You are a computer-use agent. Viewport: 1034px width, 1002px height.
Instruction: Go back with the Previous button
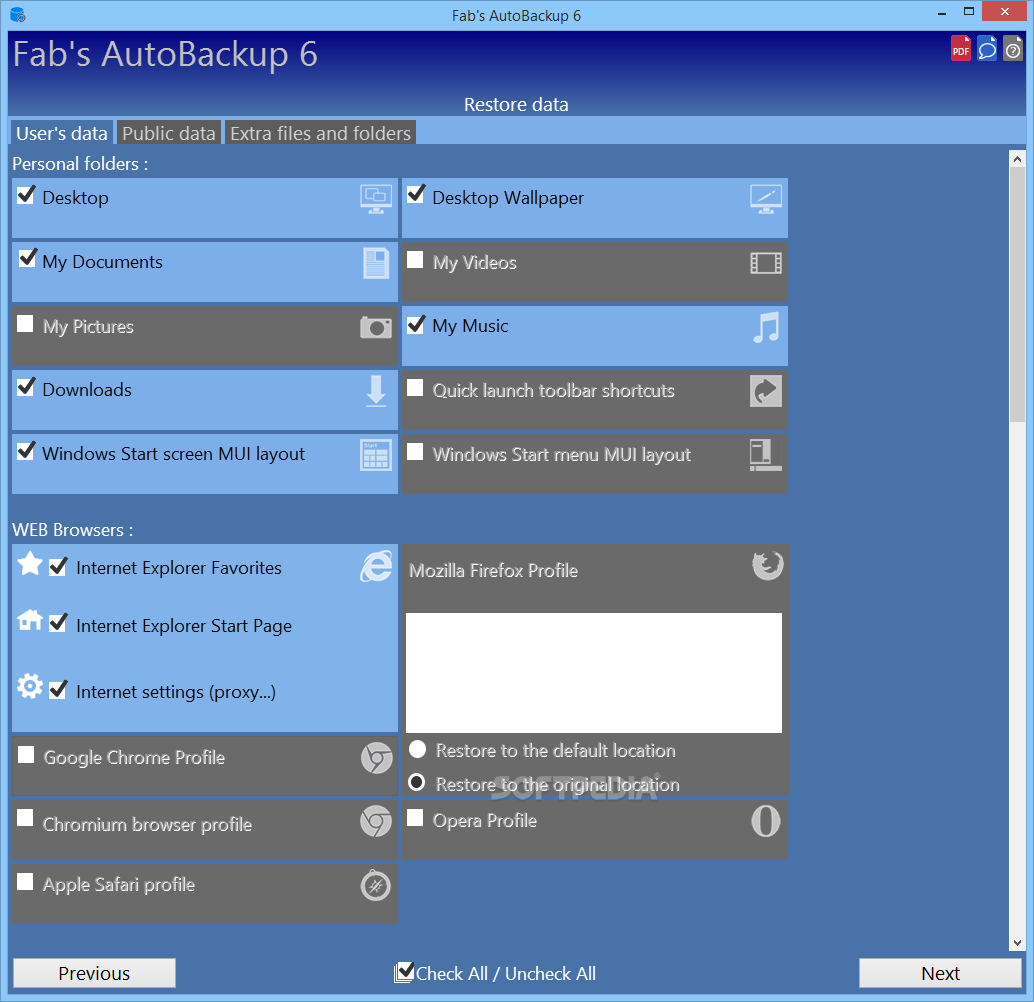tap(94, 973)
